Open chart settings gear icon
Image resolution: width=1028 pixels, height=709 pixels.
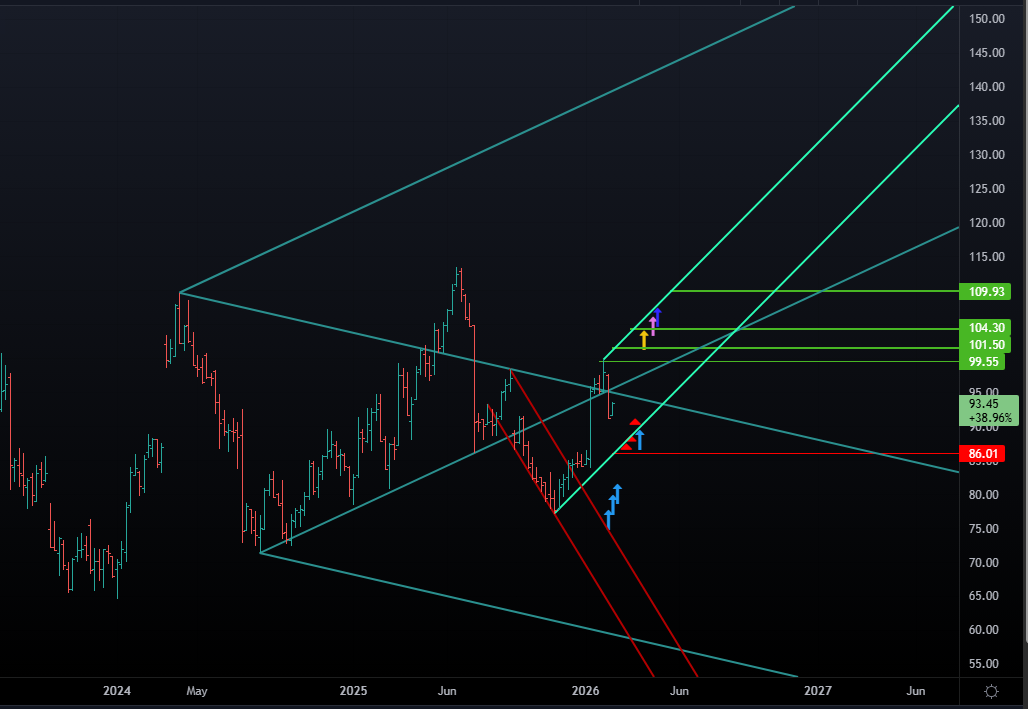(991, 691)
